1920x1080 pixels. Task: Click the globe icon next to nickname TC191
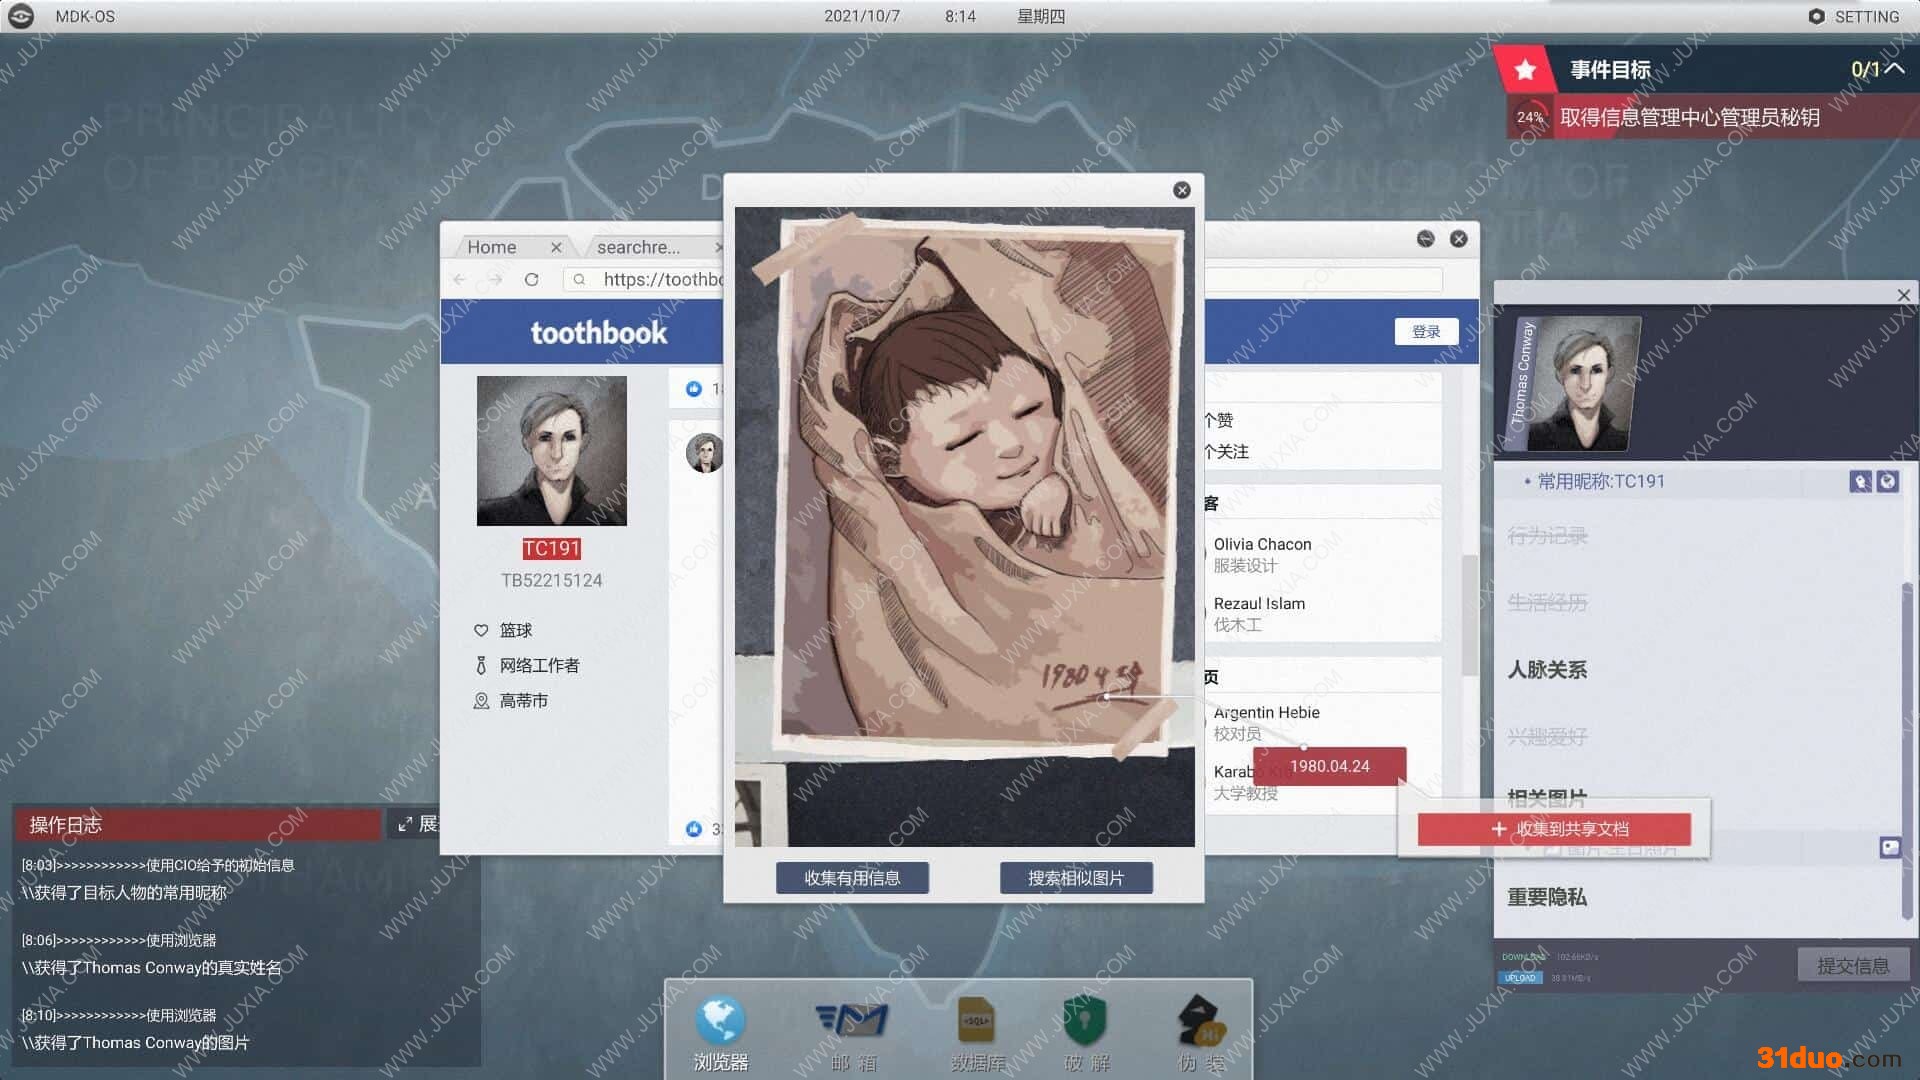point(1887,482)
